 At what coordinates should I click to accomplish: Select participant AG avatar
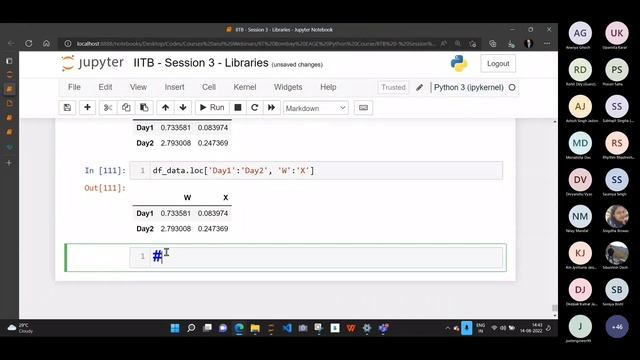coord(580,33)
